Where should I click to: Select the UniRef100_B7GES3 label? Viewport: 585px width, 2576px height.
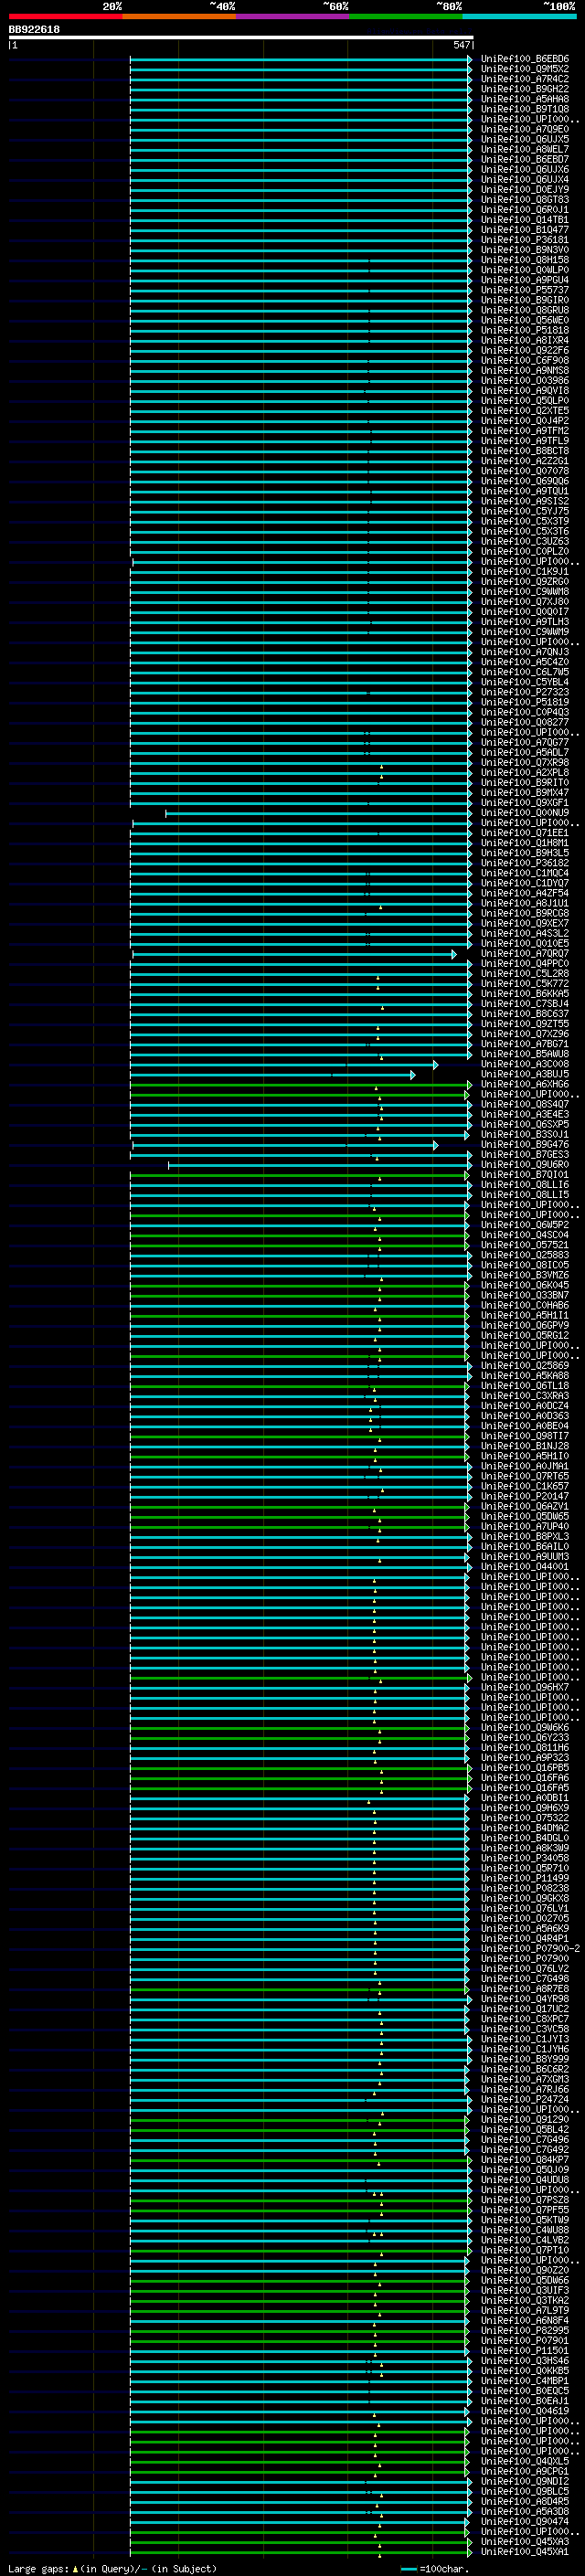click(x=524, y=1155)
